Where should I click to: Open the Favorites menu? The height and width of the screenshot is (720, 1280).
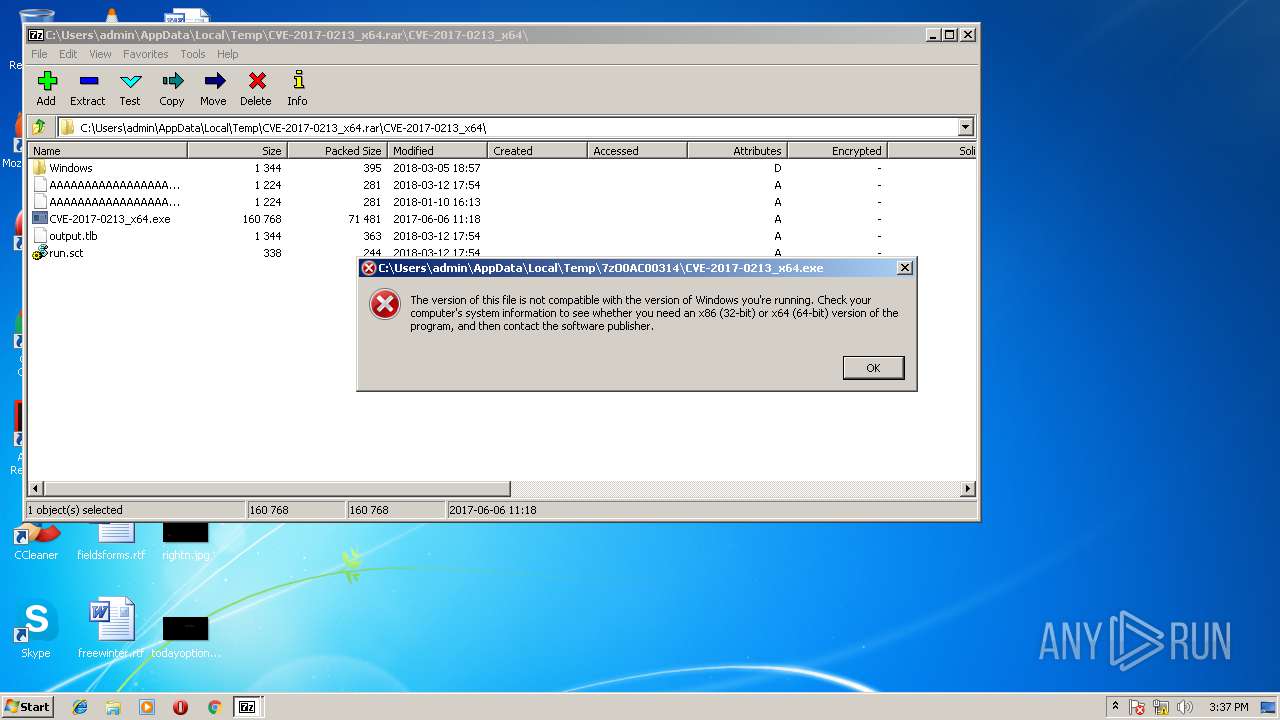coord(146,54)
